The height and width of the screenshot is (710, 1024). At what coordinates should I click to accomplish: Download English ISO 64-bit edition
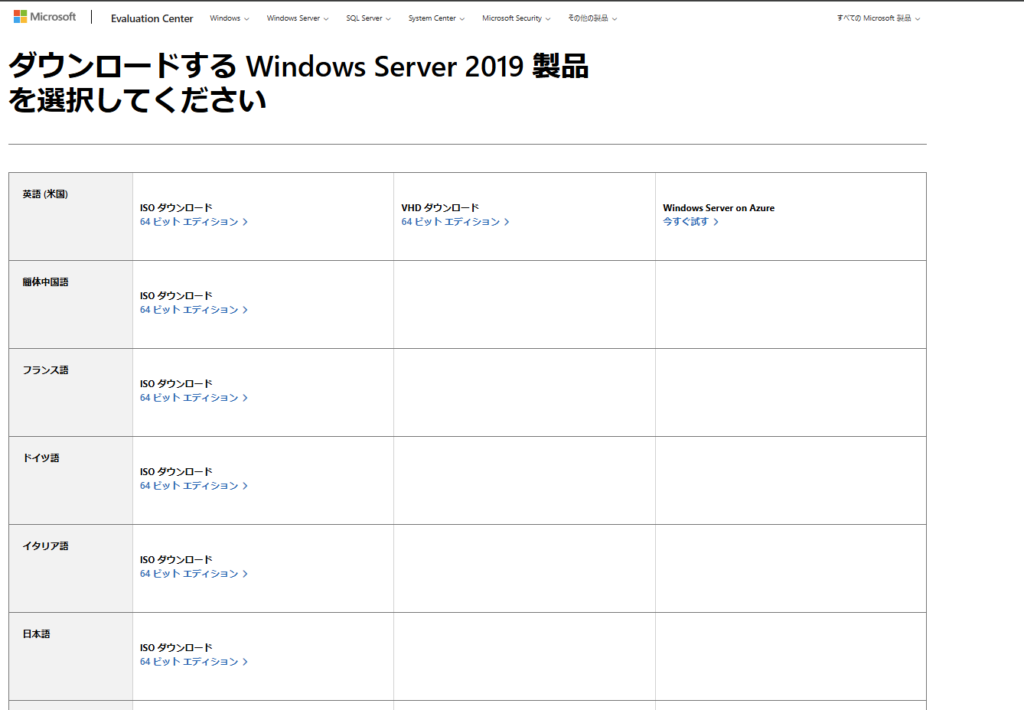point(193,222)
